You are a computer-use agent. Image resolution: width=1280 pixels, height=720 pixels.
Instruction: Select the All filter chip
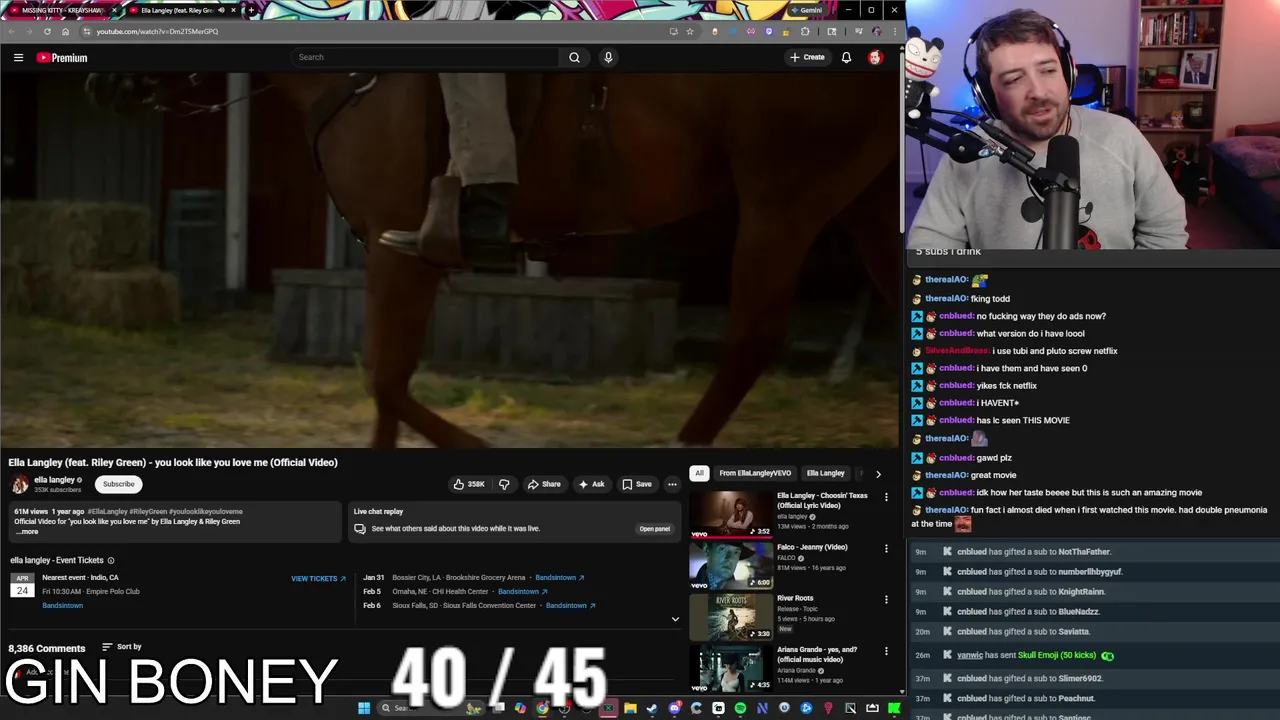coord(699,473)
